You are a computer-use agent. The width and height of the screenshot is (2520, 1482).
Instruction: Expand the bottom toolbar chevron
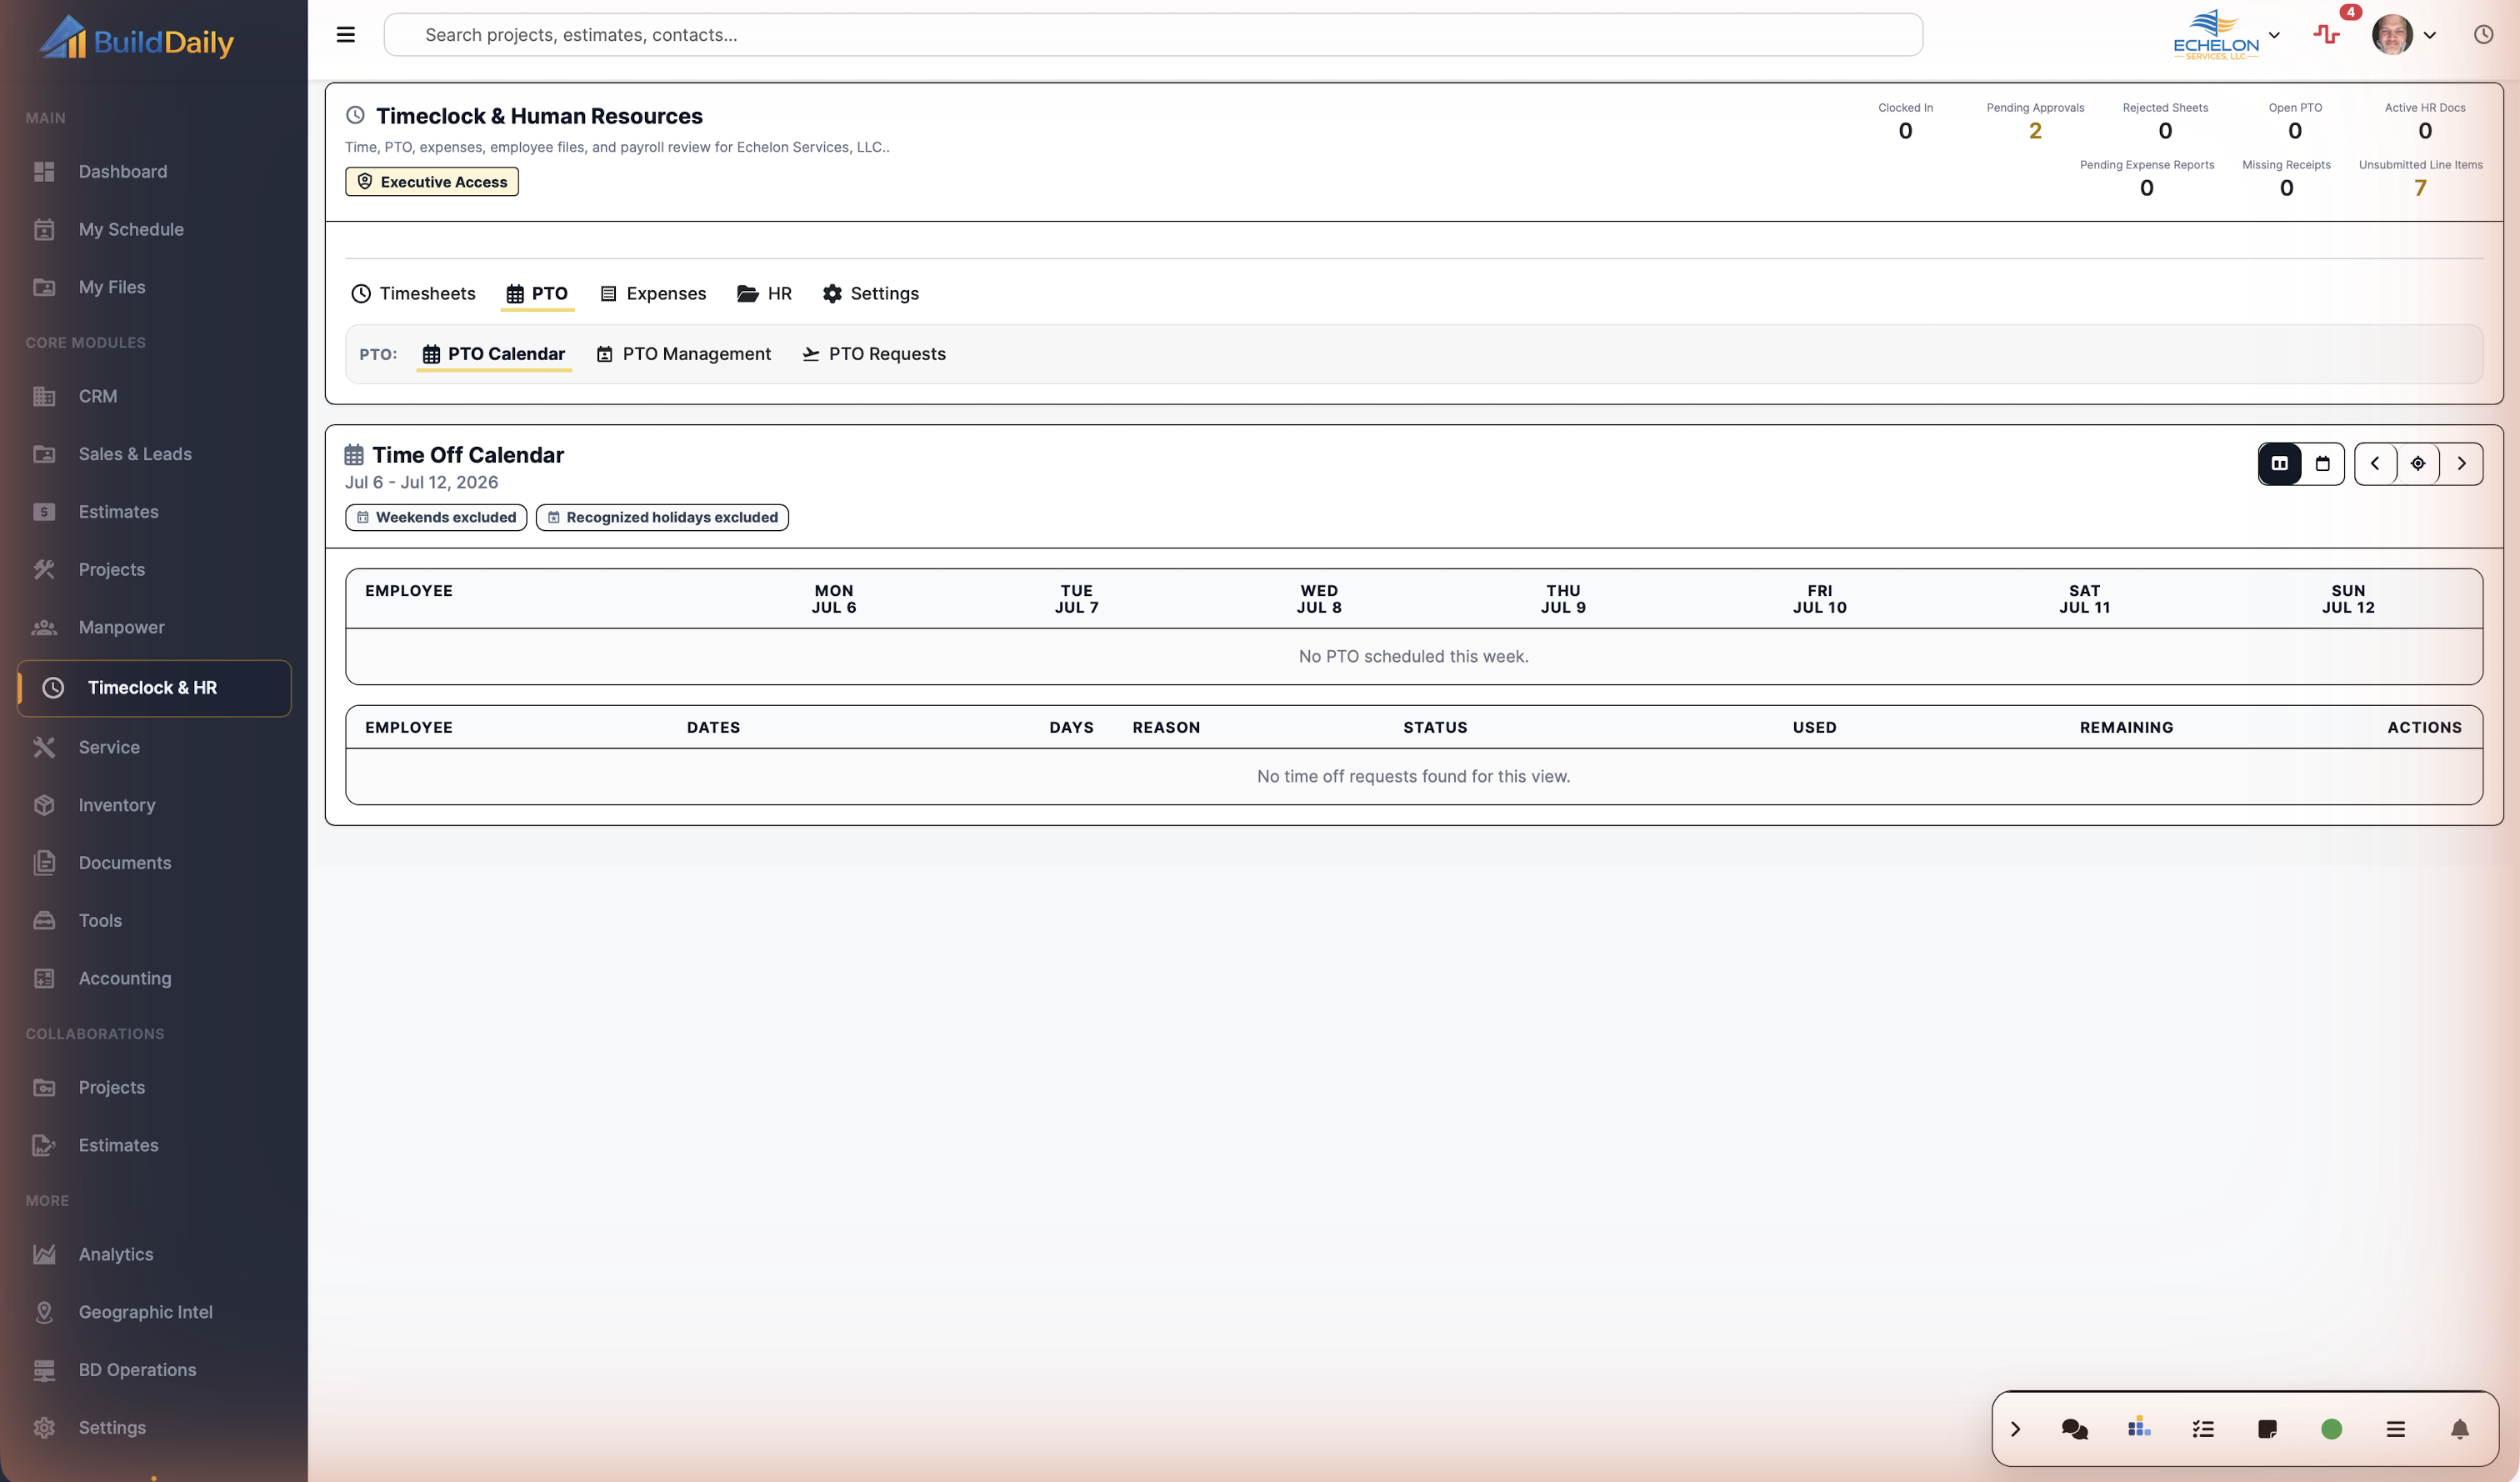(2016, 1429)
